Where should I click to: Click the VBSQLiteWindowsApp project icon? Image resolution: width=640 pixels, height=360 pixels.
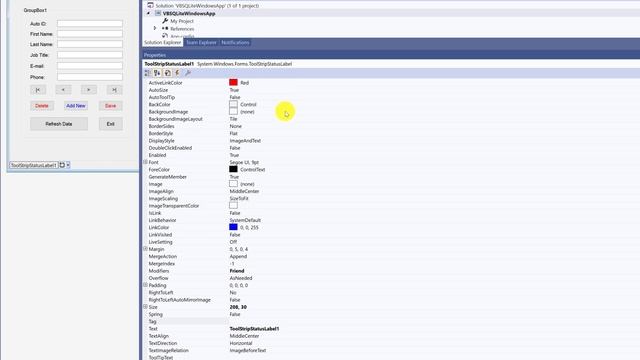pos(158,13)
